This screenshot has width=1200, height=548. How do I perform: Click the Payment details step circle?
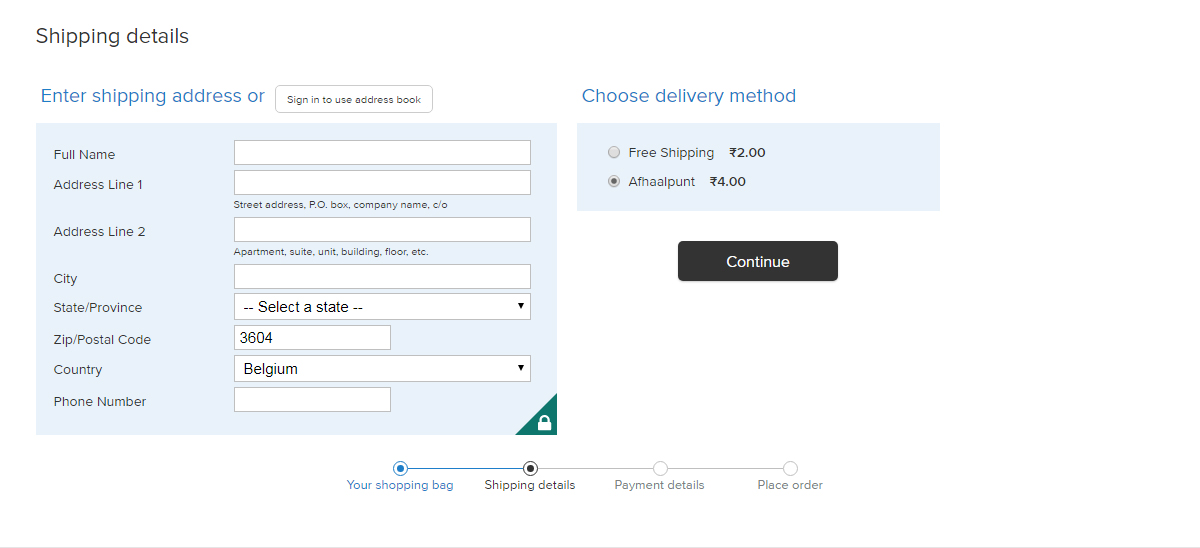tap(660, 468)
